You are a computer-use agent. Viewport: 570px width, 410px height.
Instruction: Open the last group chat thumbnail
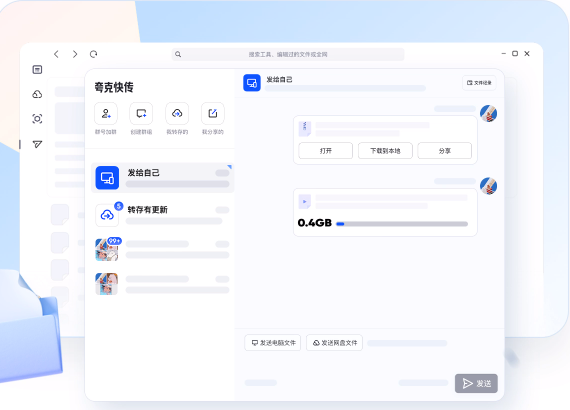point(107,284)
